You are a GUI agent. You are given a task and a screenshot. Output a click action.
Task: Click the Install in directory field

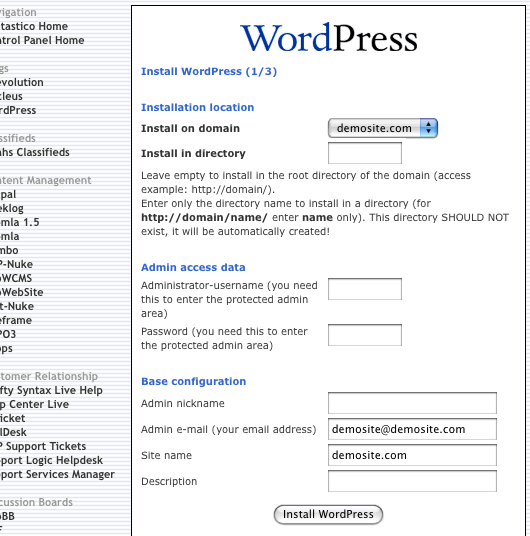click(x=365, y=153)
